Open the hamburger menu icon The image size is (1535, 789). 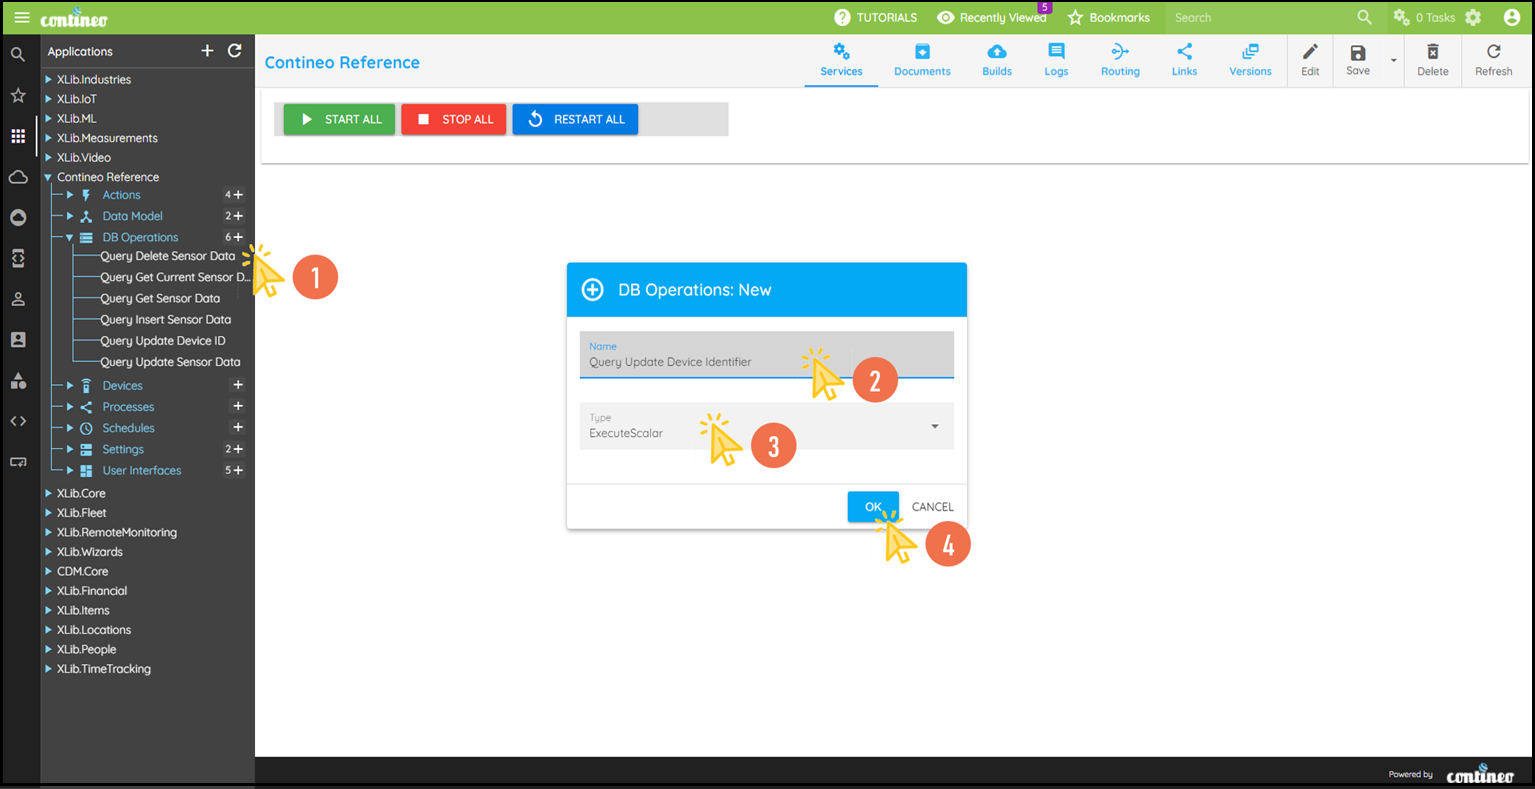tap(21, 18)
